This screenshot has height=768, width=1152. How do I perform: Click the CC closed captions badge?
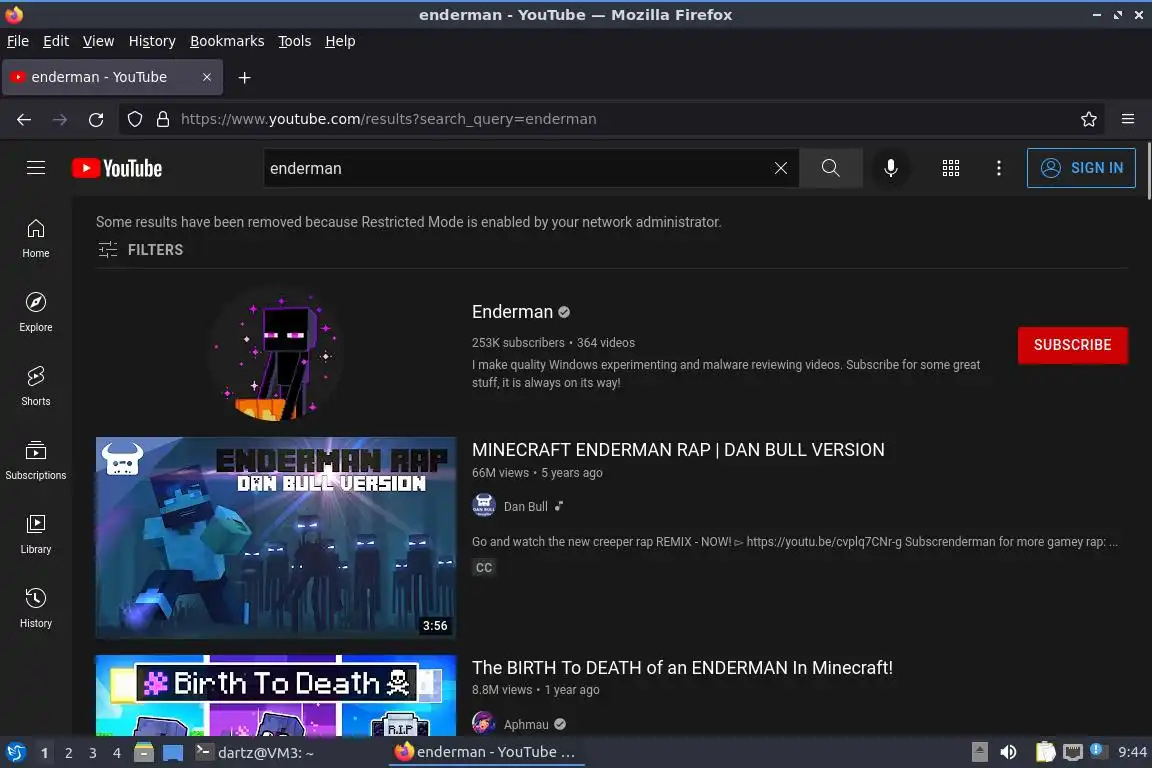click(483, 567)
